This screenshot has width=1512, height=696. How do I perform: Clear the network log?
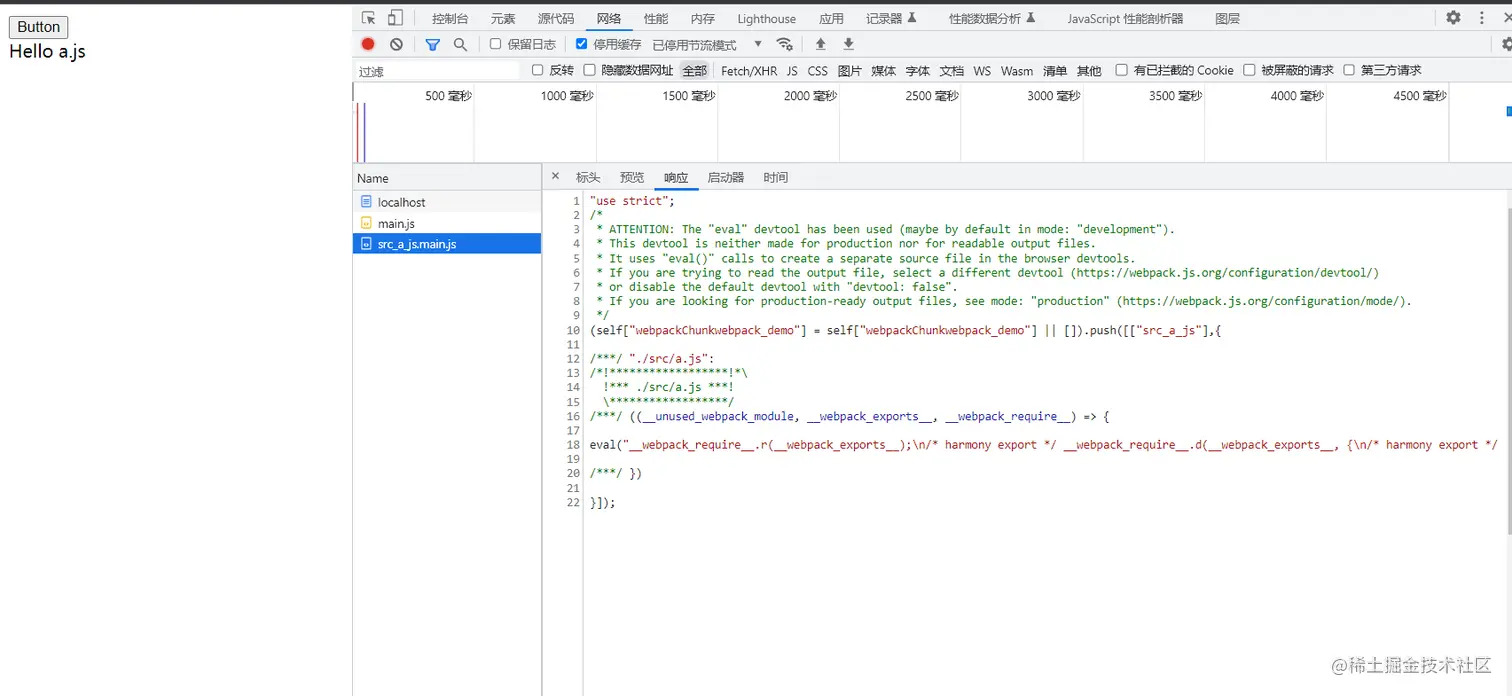point(396,44)
